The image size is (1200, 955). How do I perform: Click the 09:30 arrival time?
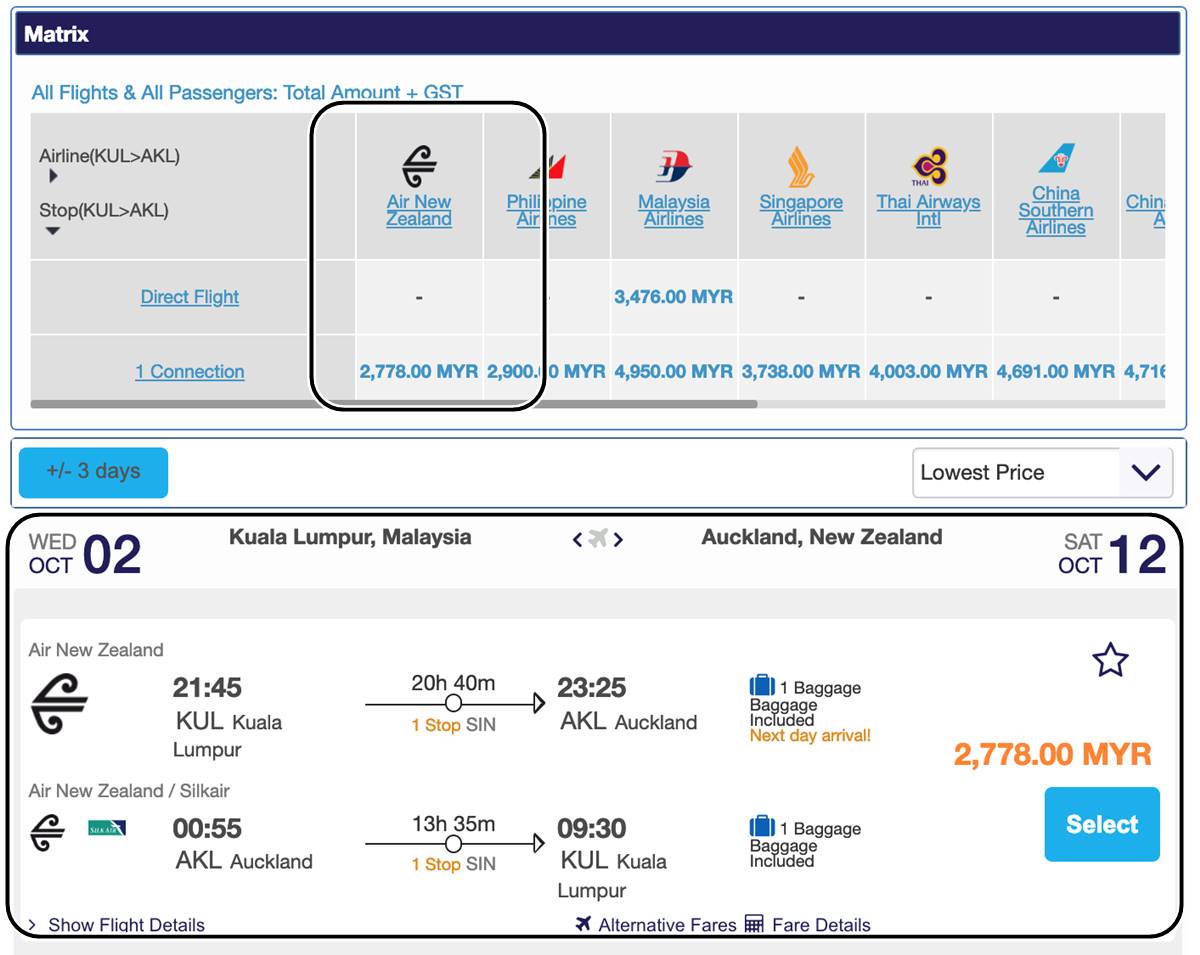592,829
